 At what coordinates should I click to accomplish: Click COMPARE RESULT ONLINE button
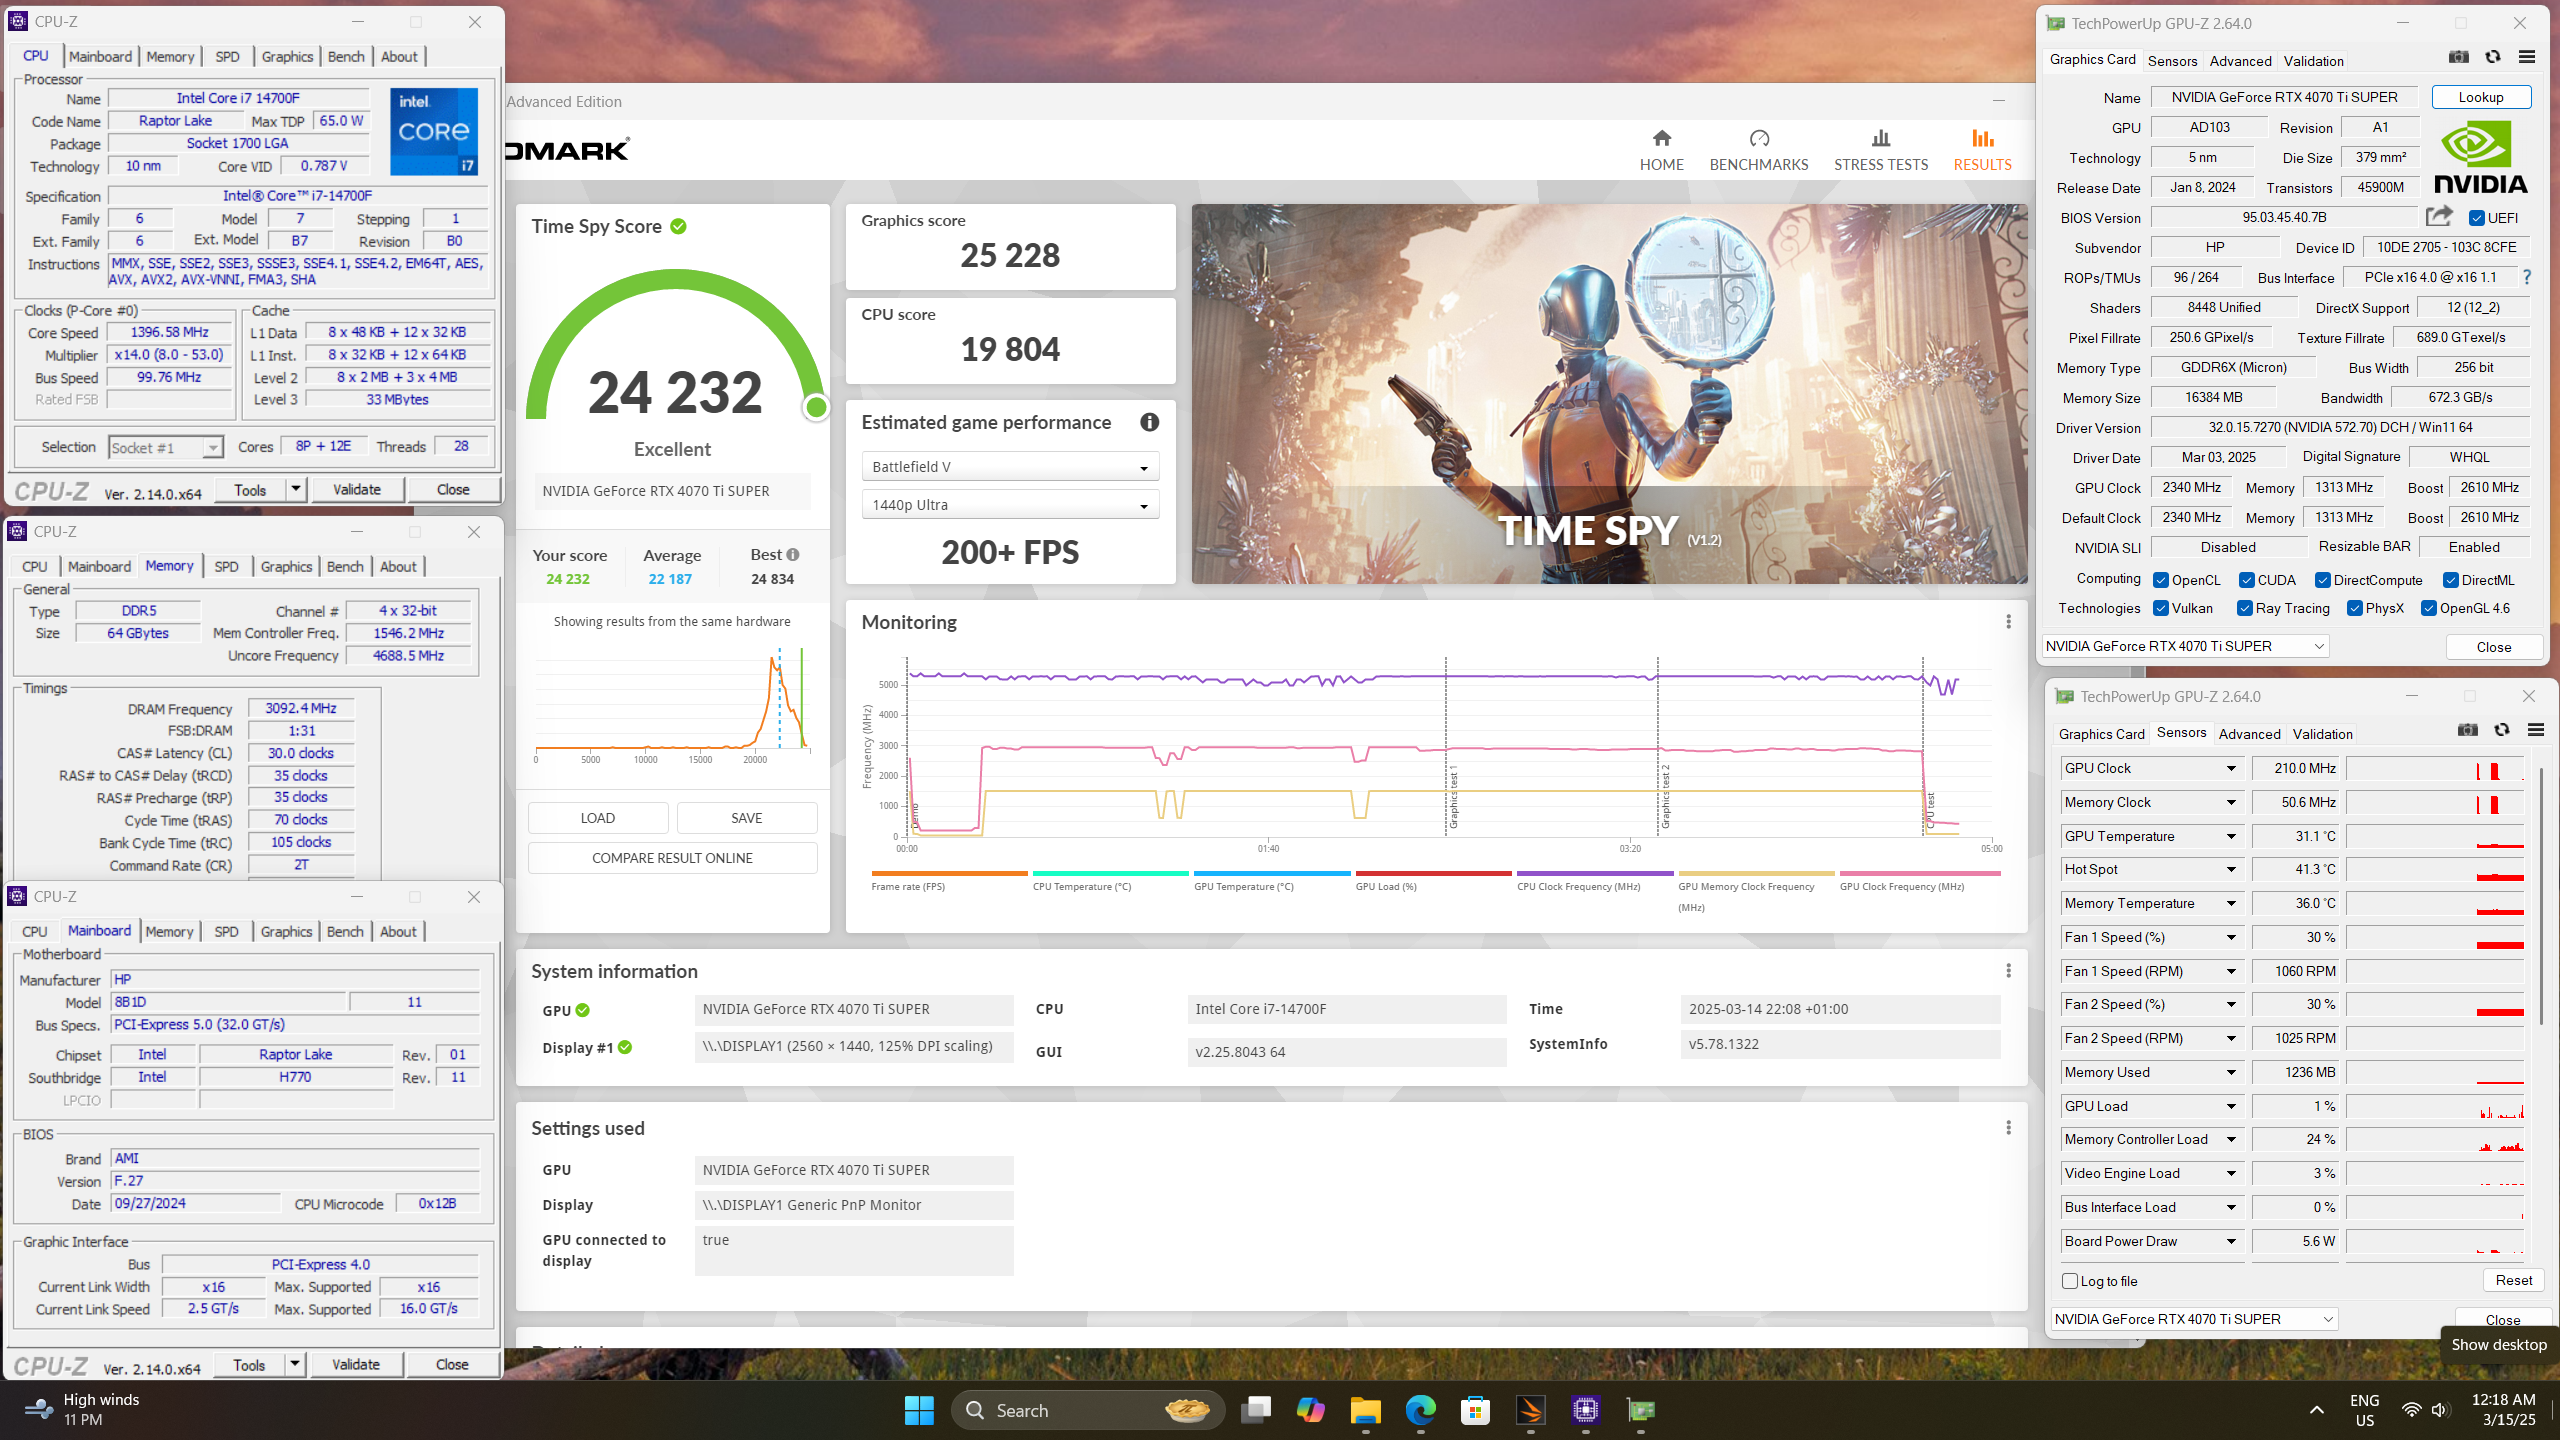pyautogui.click(x=672, y=858)
